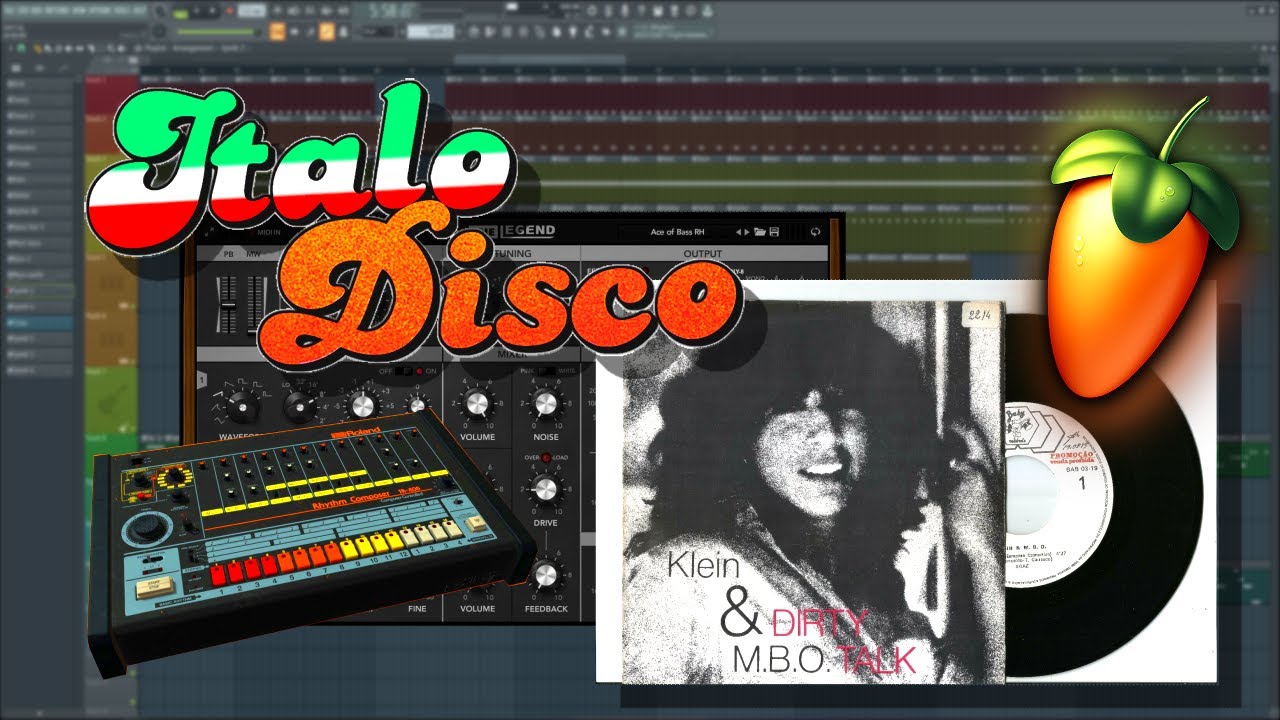Click the OVERLOAD indicator LED

pos(545,458)
